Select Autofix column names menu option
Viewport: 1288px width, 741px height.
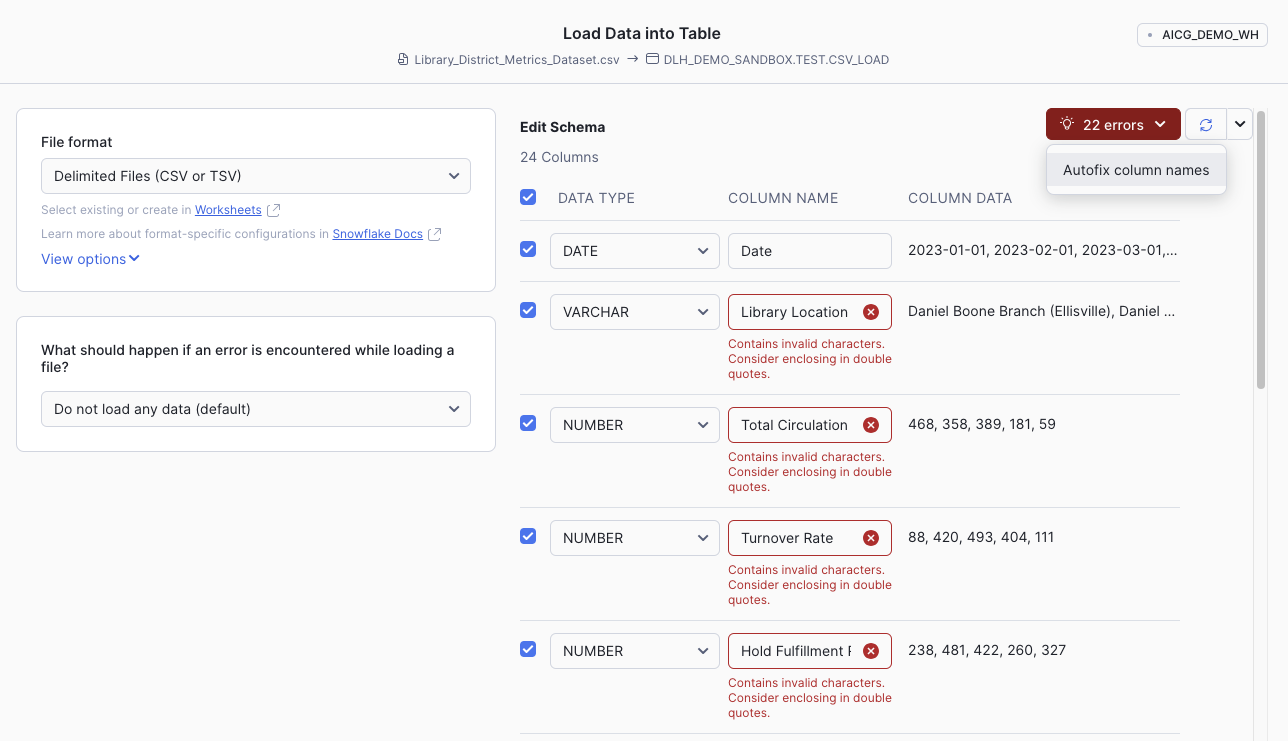click(1136, 170)
